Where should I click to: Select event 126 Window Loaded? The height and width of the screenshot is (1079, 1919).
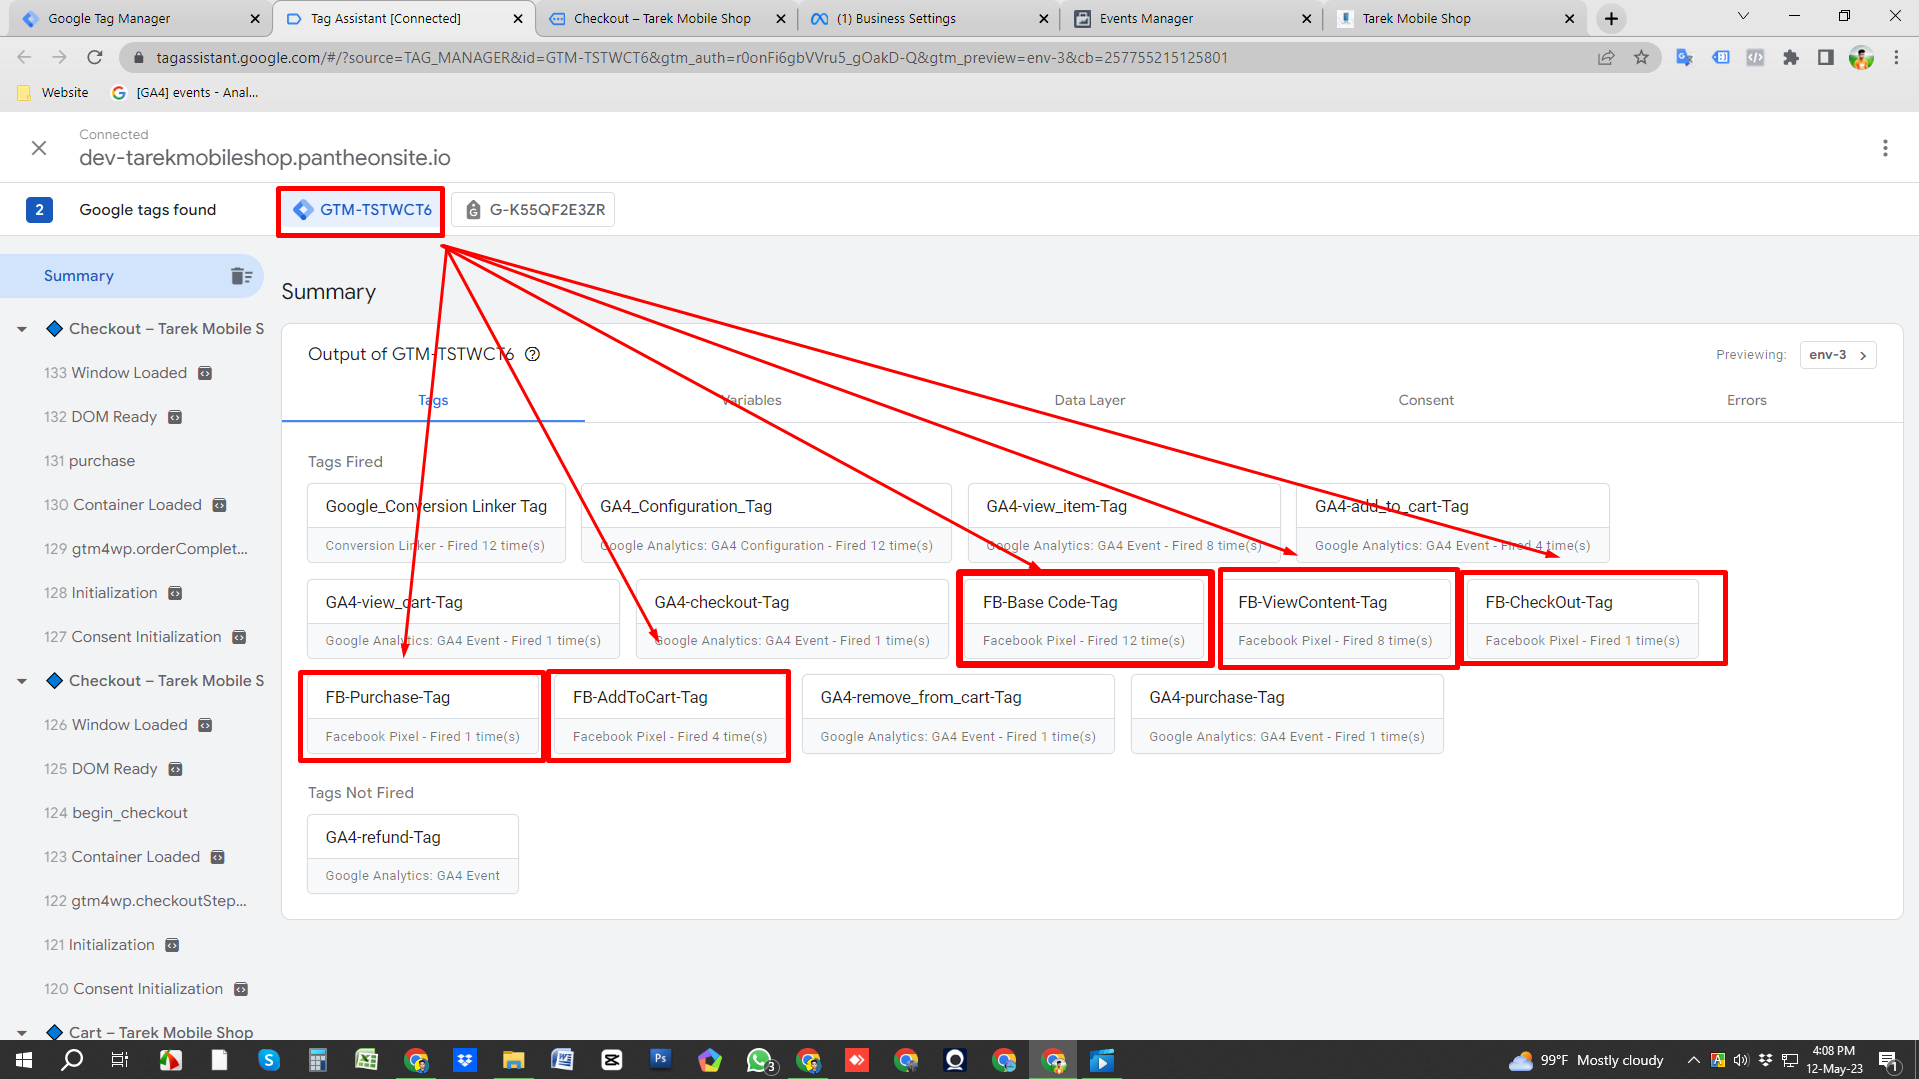point(132,725)
